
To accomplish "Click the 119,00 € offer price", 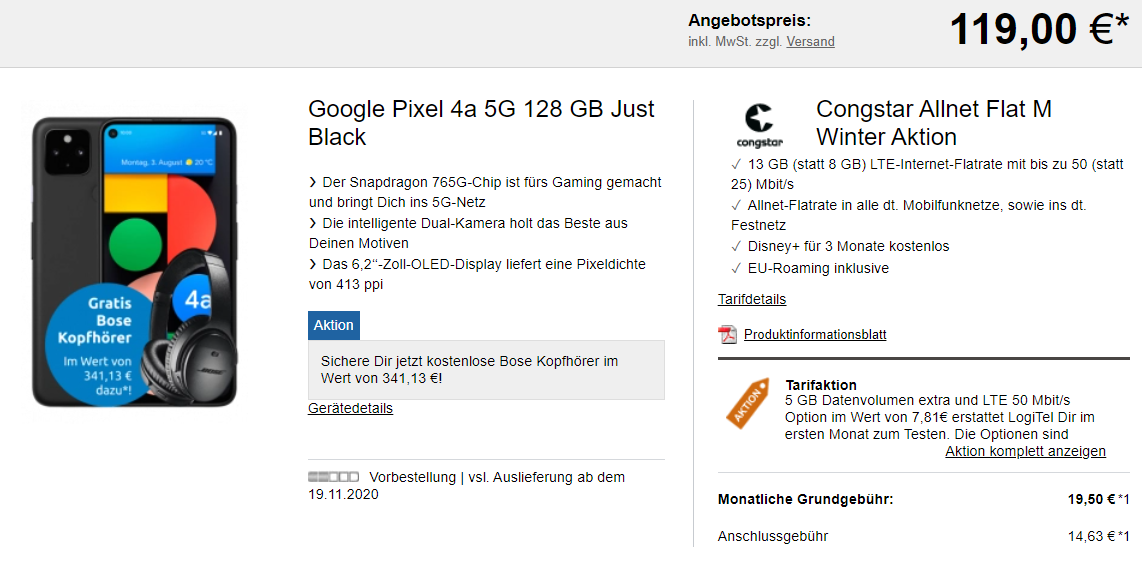I will click(1030, 30).
